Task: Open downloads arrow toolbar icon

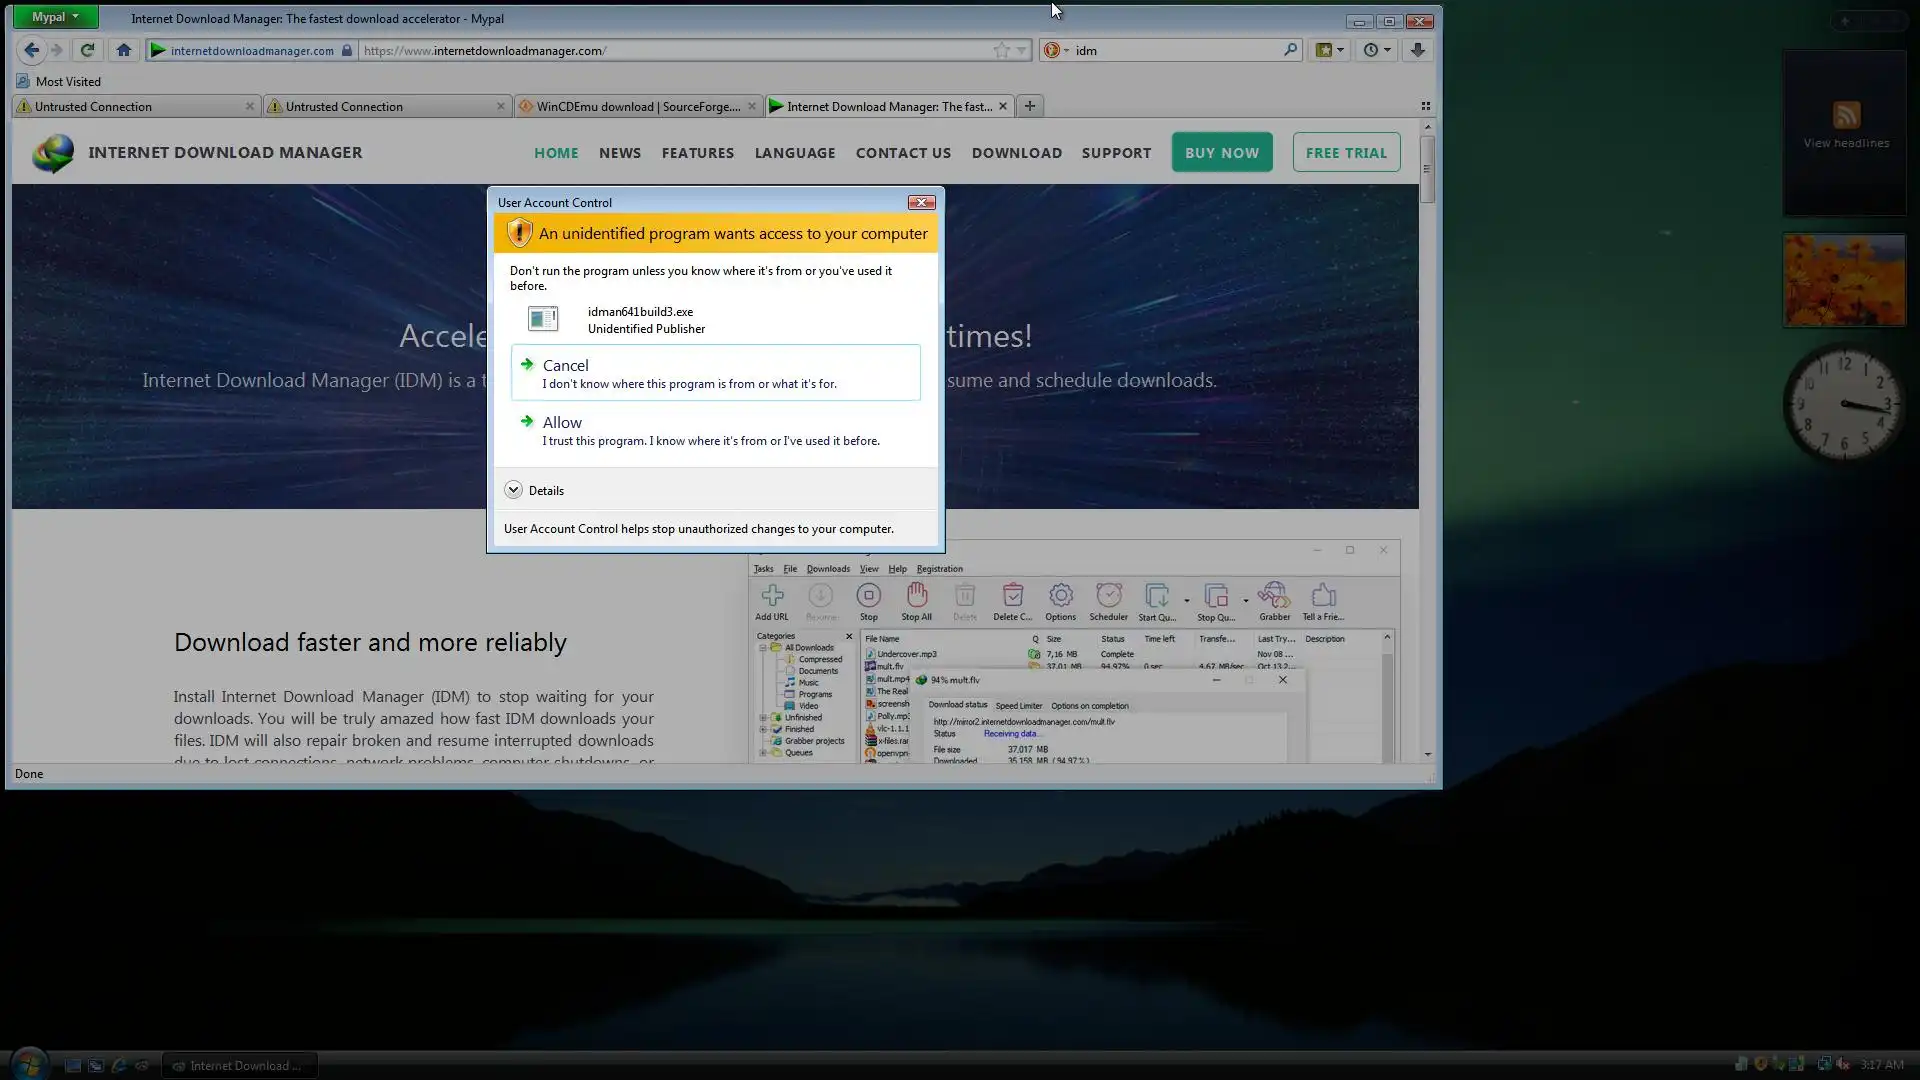Action: [1417, 50]
